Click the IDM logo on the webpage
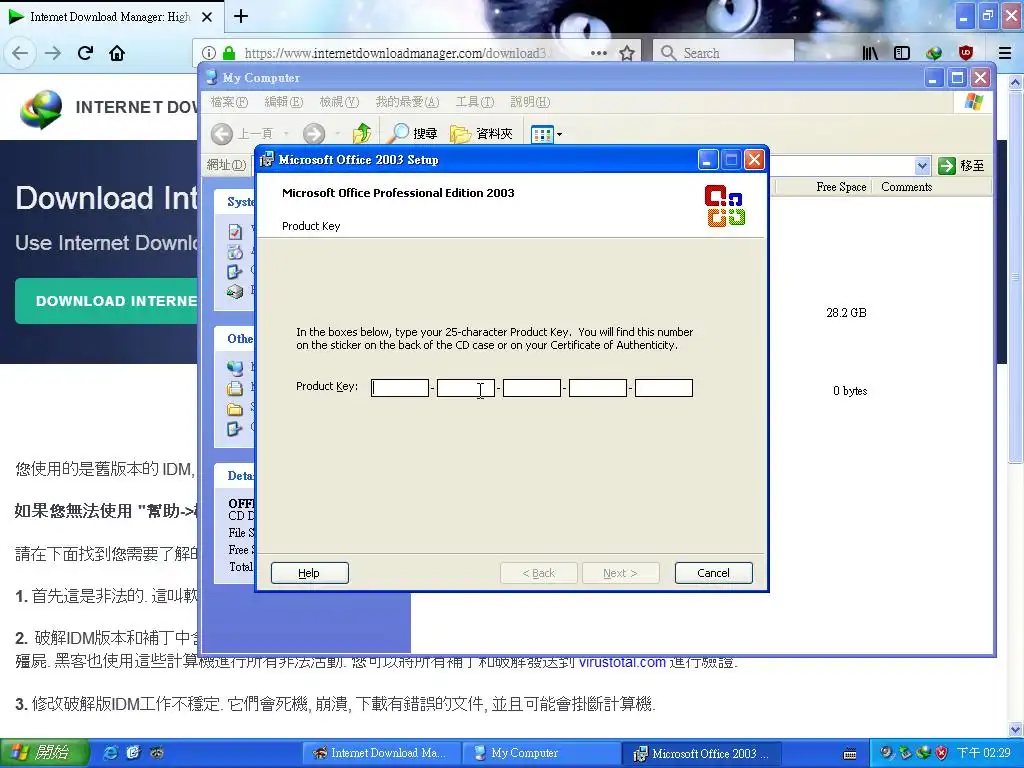 click(41, 108)
